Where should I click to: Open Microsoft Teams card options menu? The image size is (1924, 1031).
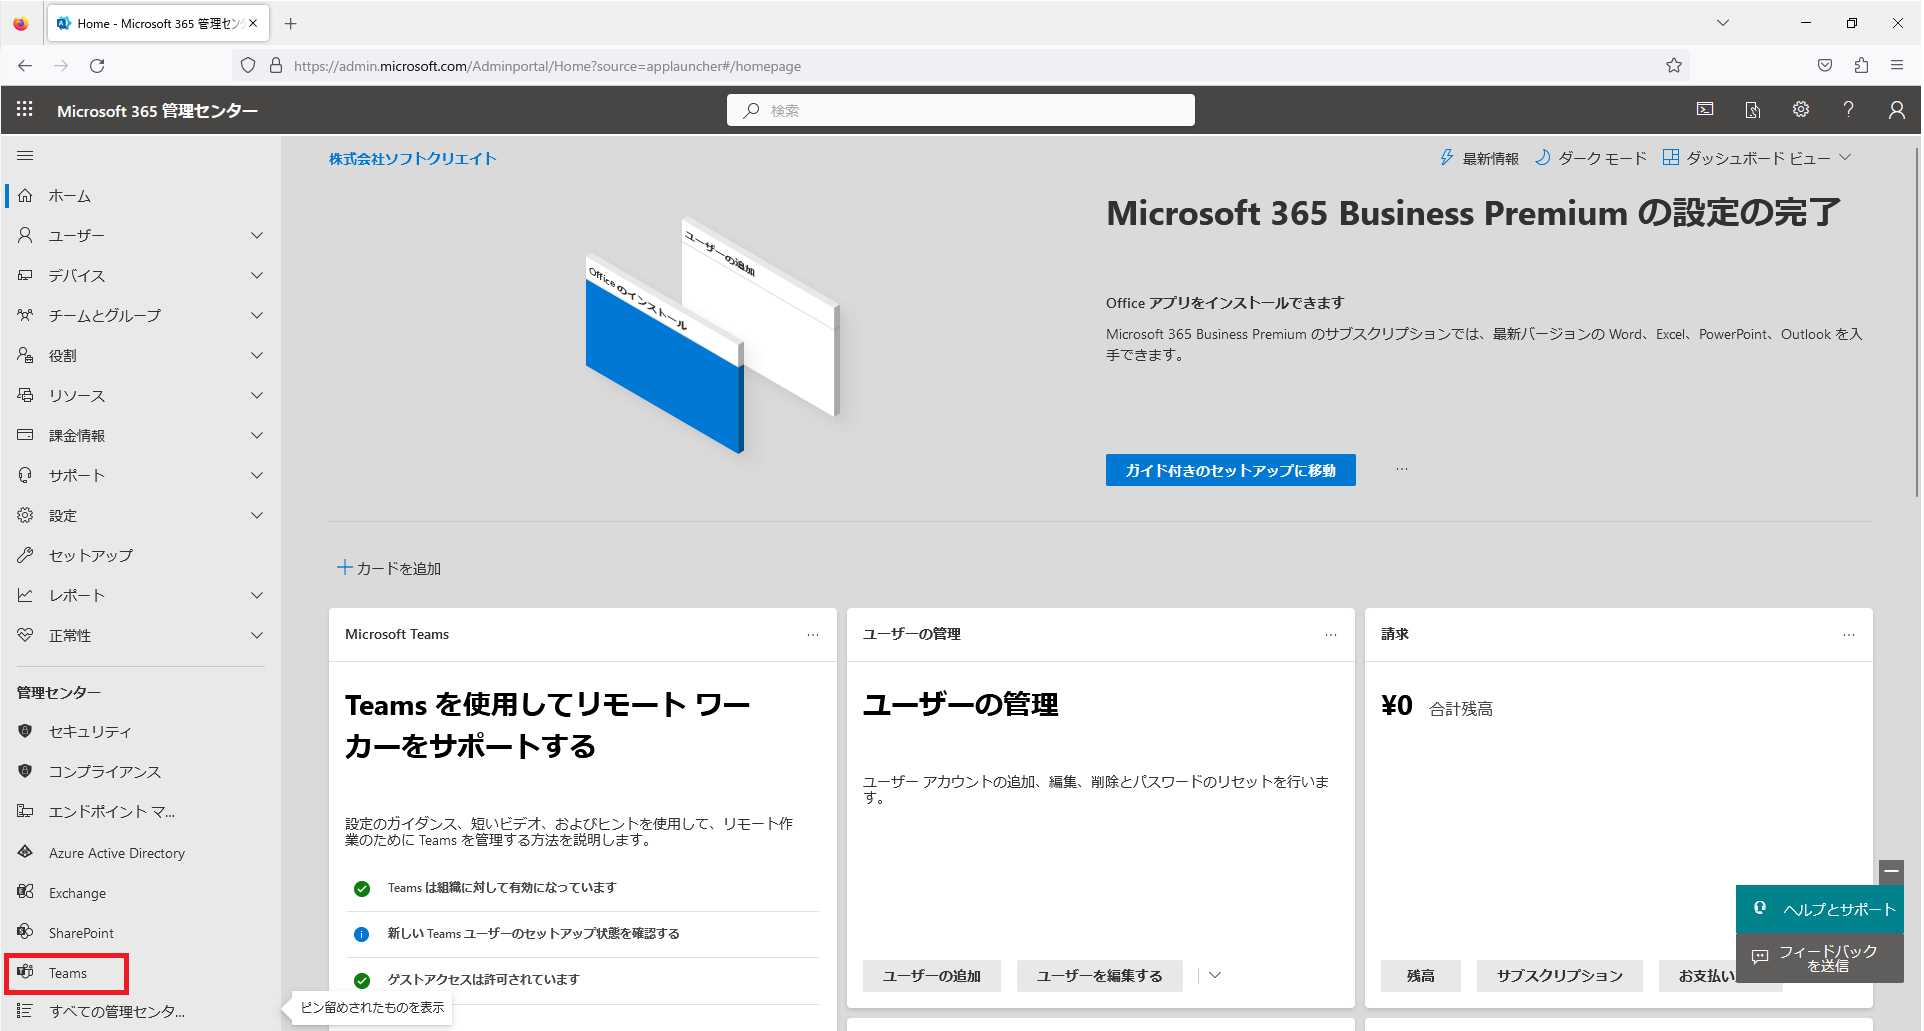(813, 635)
